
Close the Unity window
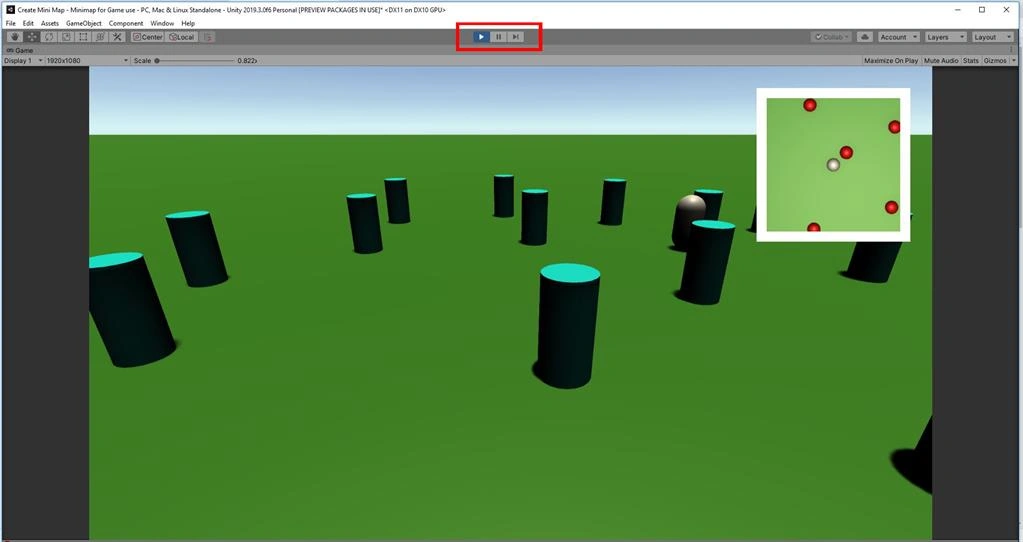[1007, 10]
